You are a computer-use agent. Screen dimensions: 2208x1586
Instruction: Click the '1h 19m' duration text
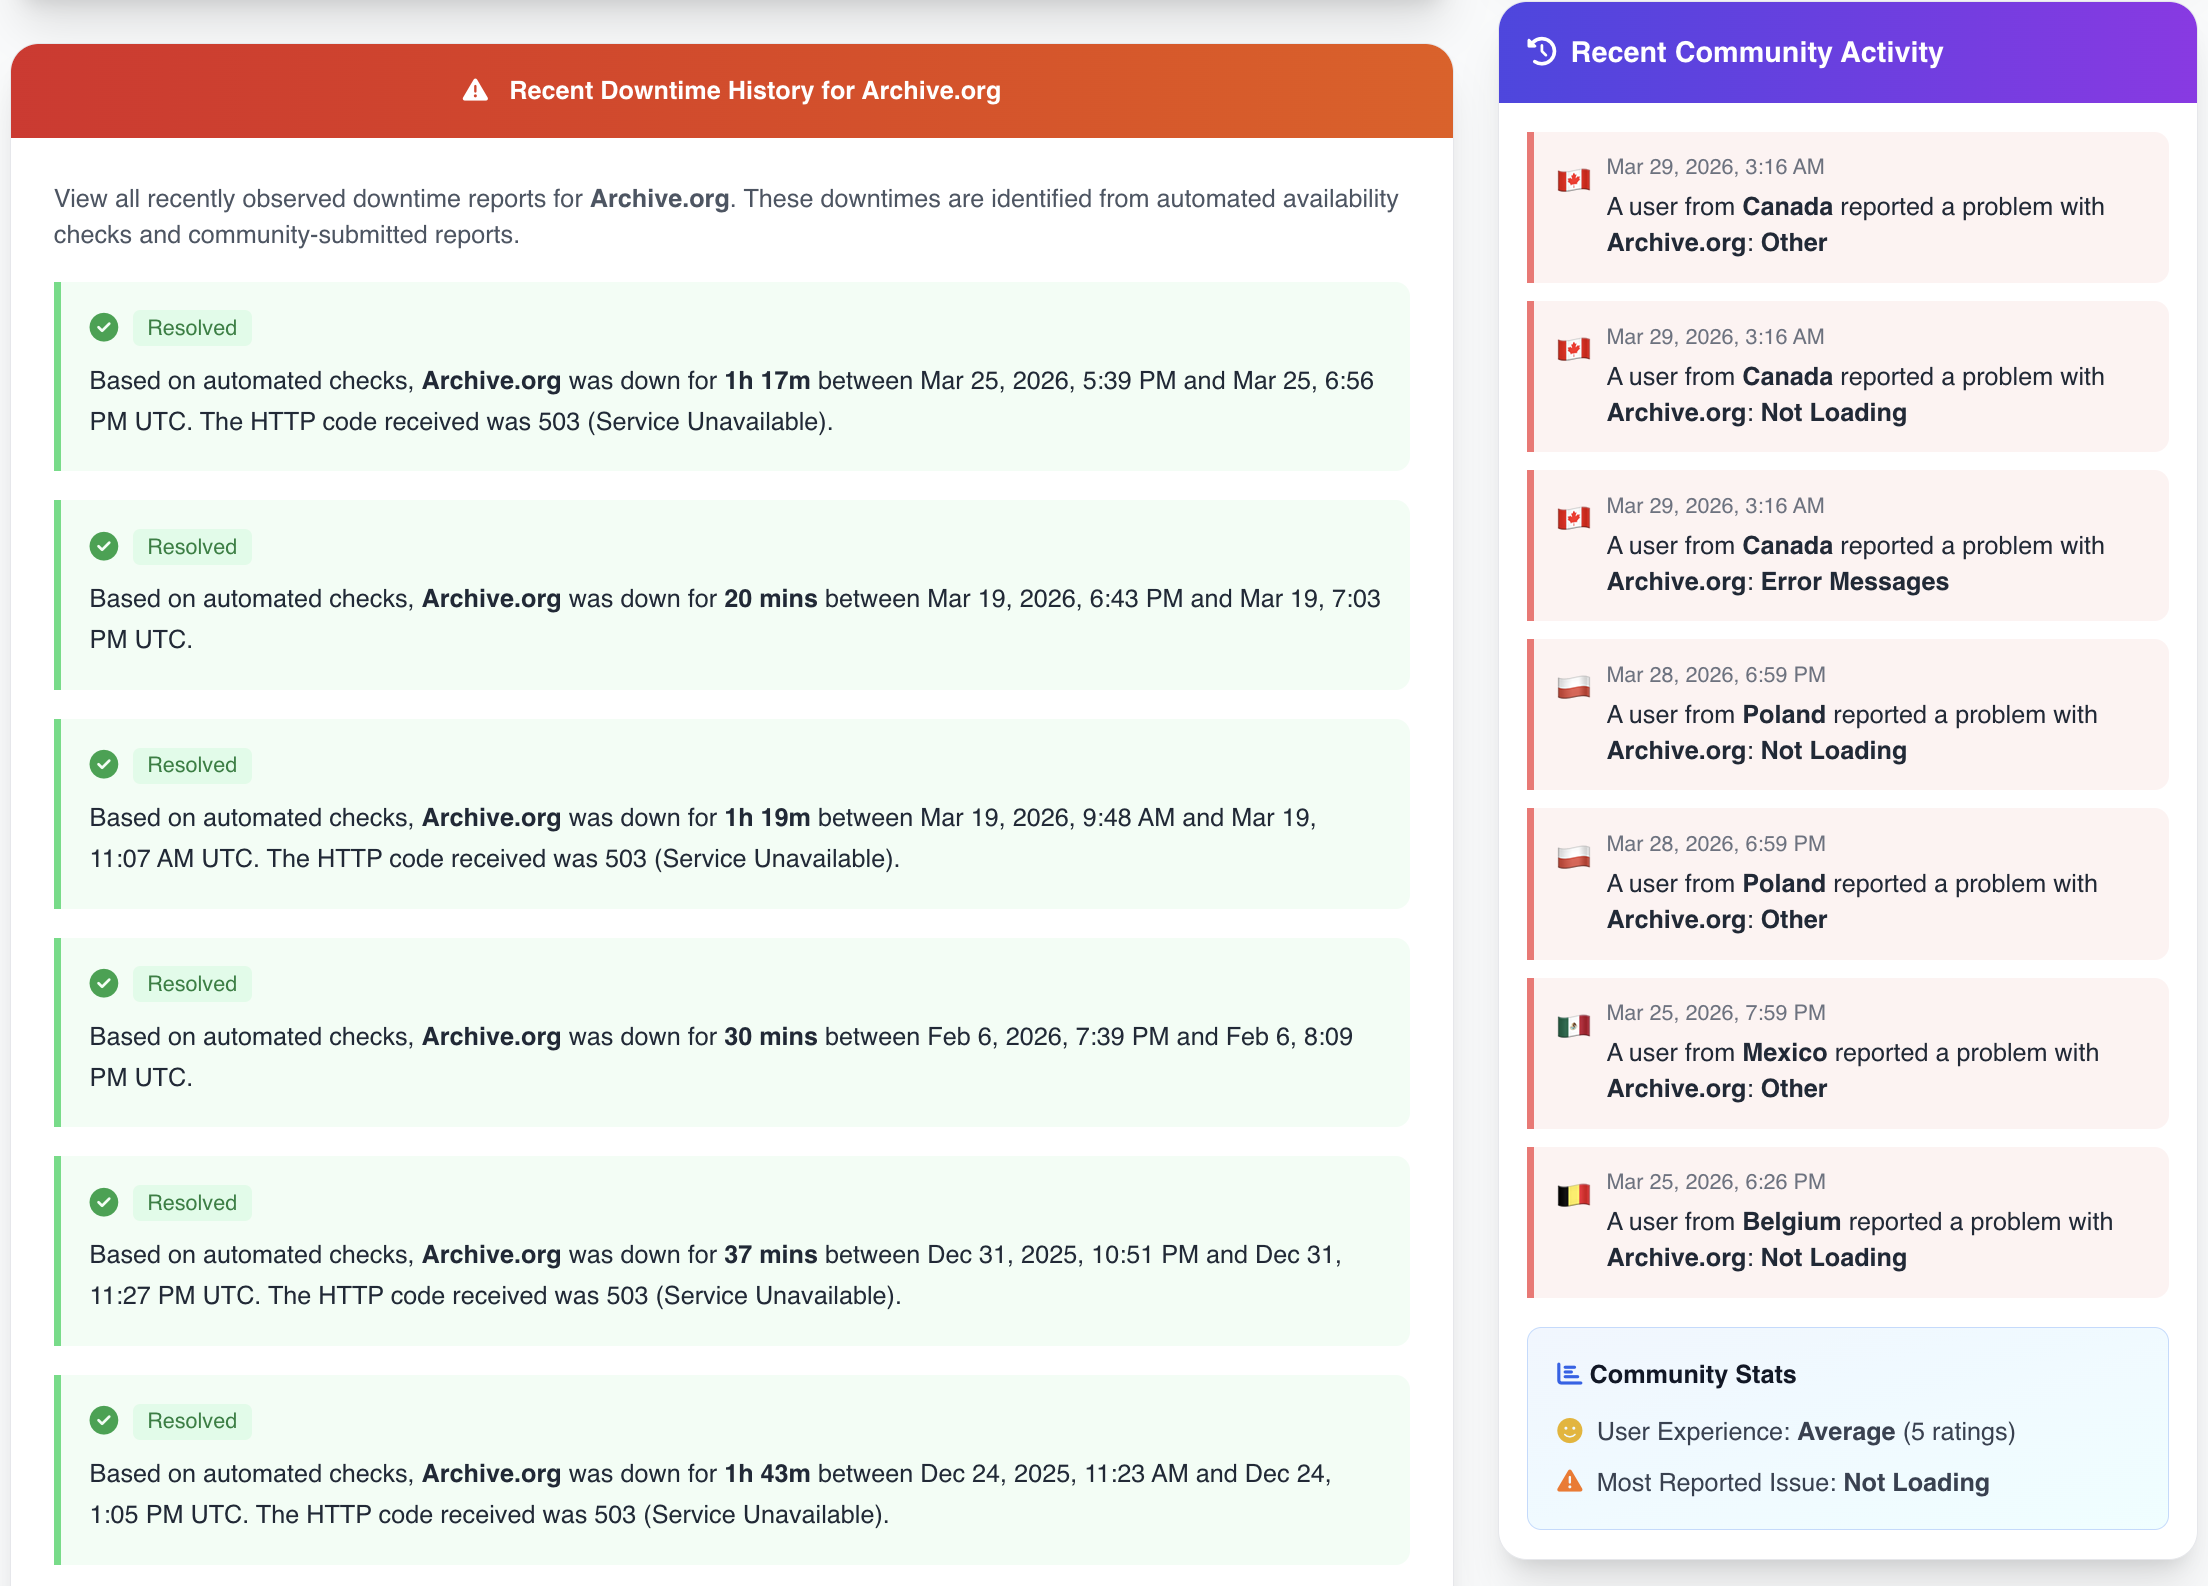(x=767, y=818)
